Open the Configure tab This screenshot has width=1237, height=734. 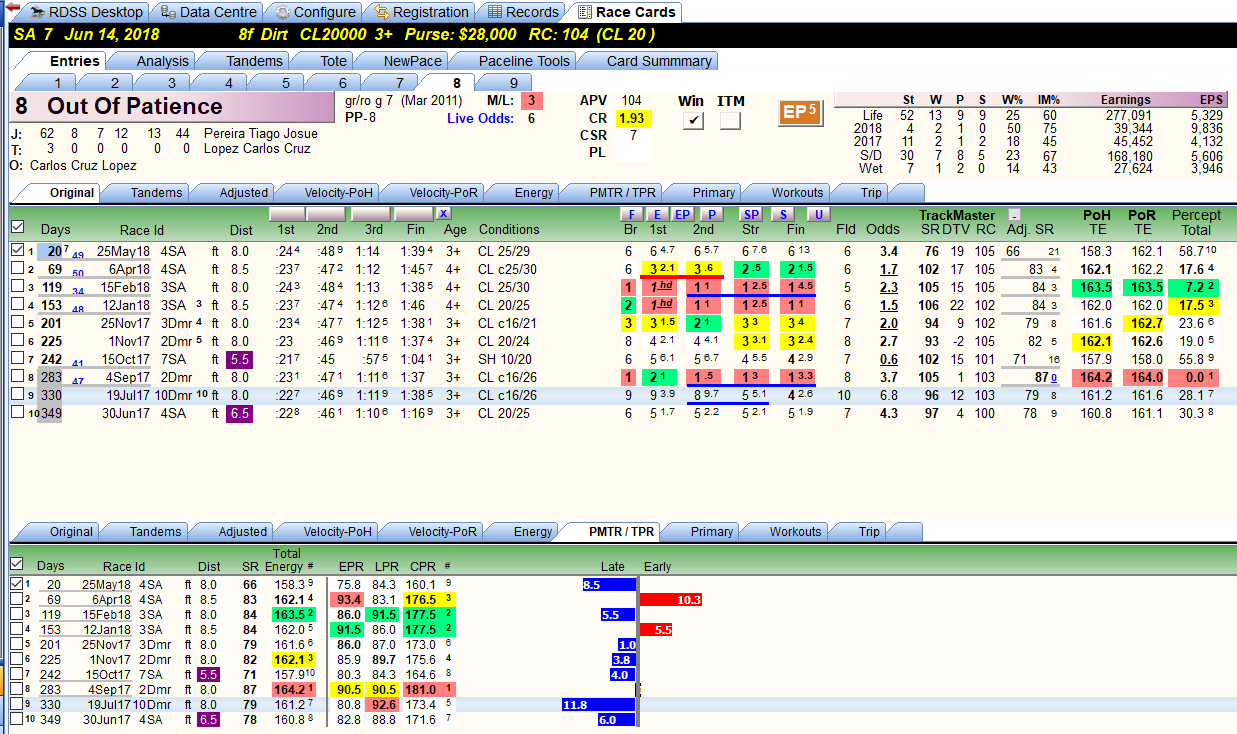(x=314, y=12)
